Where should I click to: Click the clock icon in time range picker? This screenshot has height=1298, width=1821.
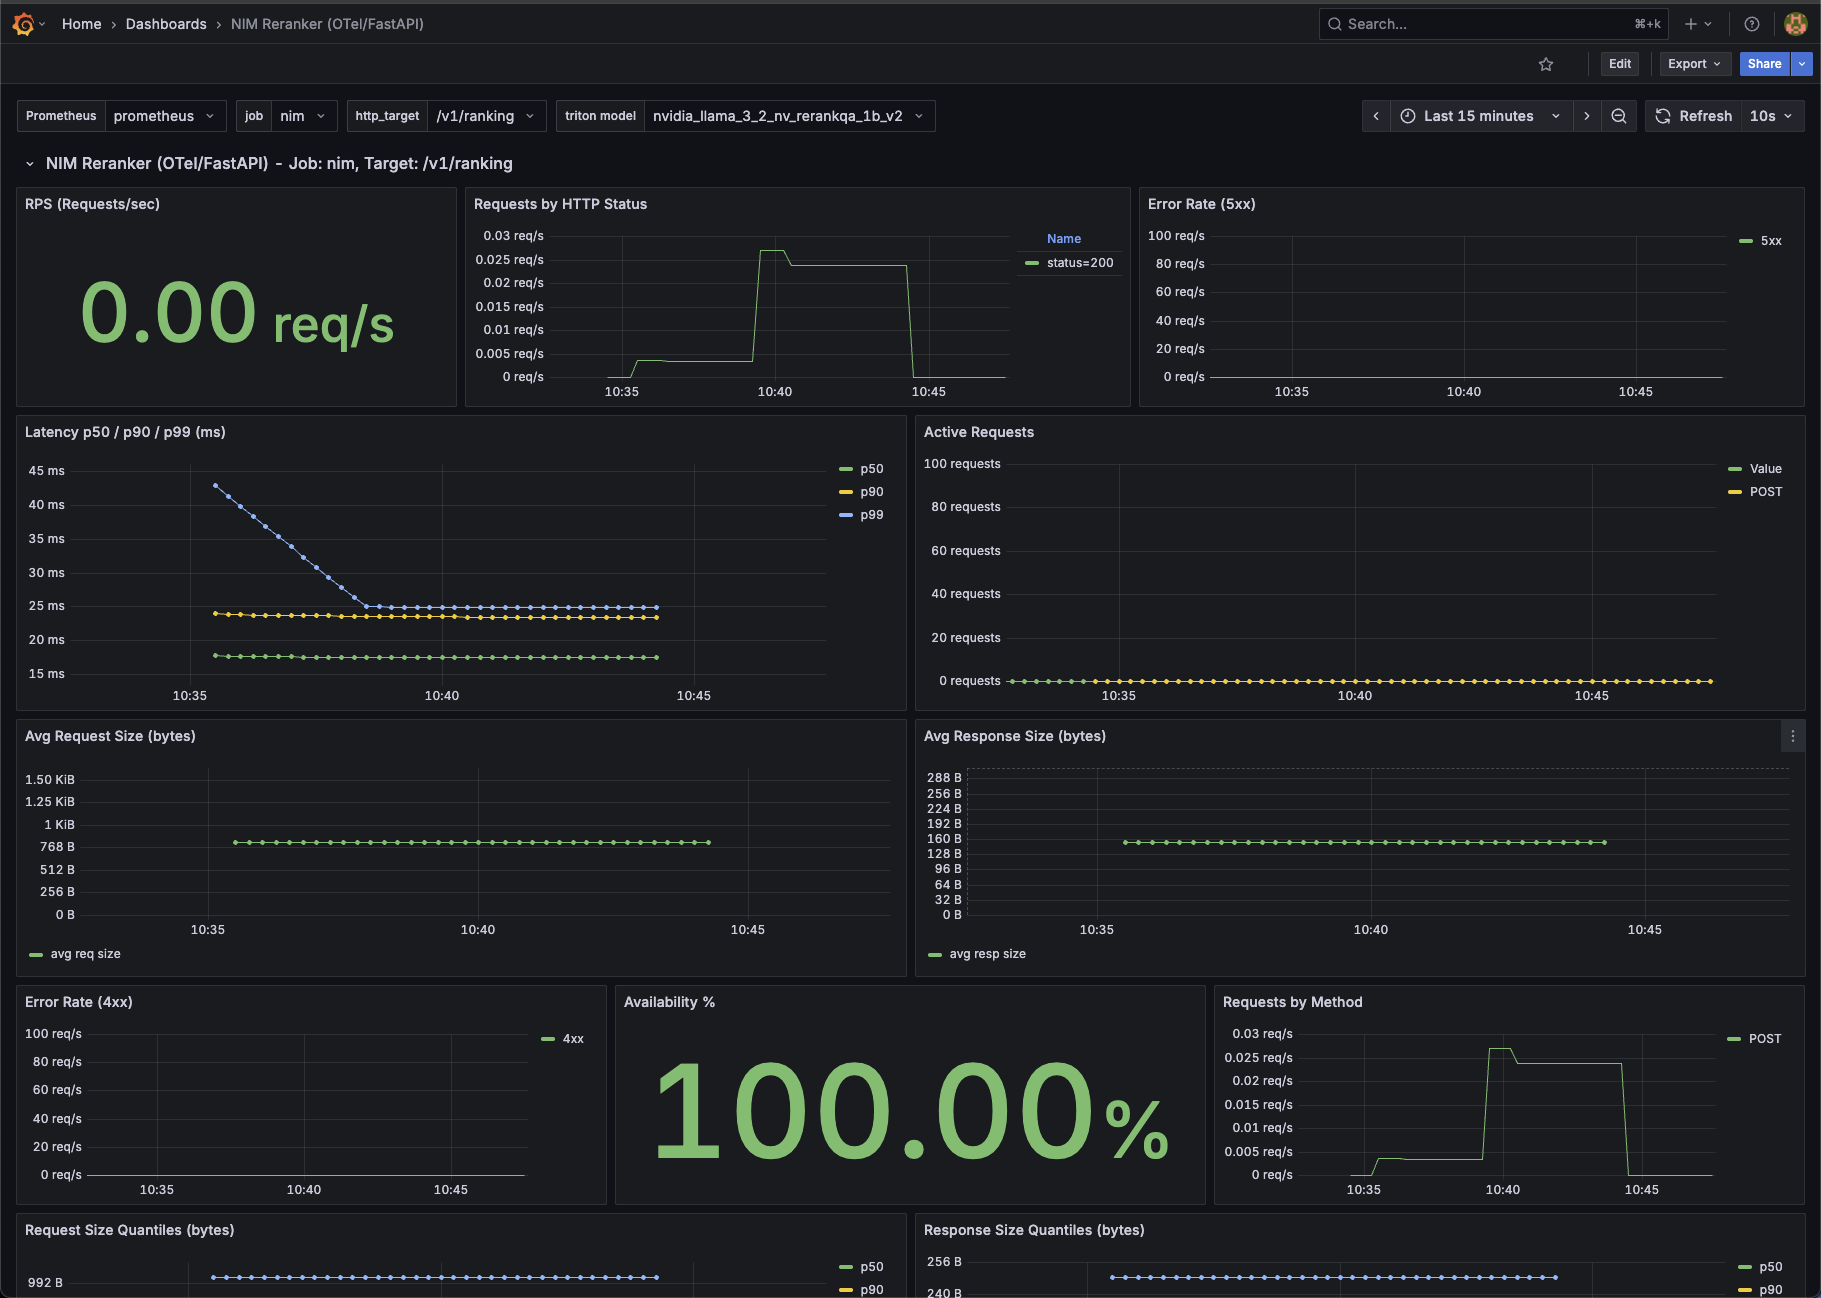[1408, 116]
